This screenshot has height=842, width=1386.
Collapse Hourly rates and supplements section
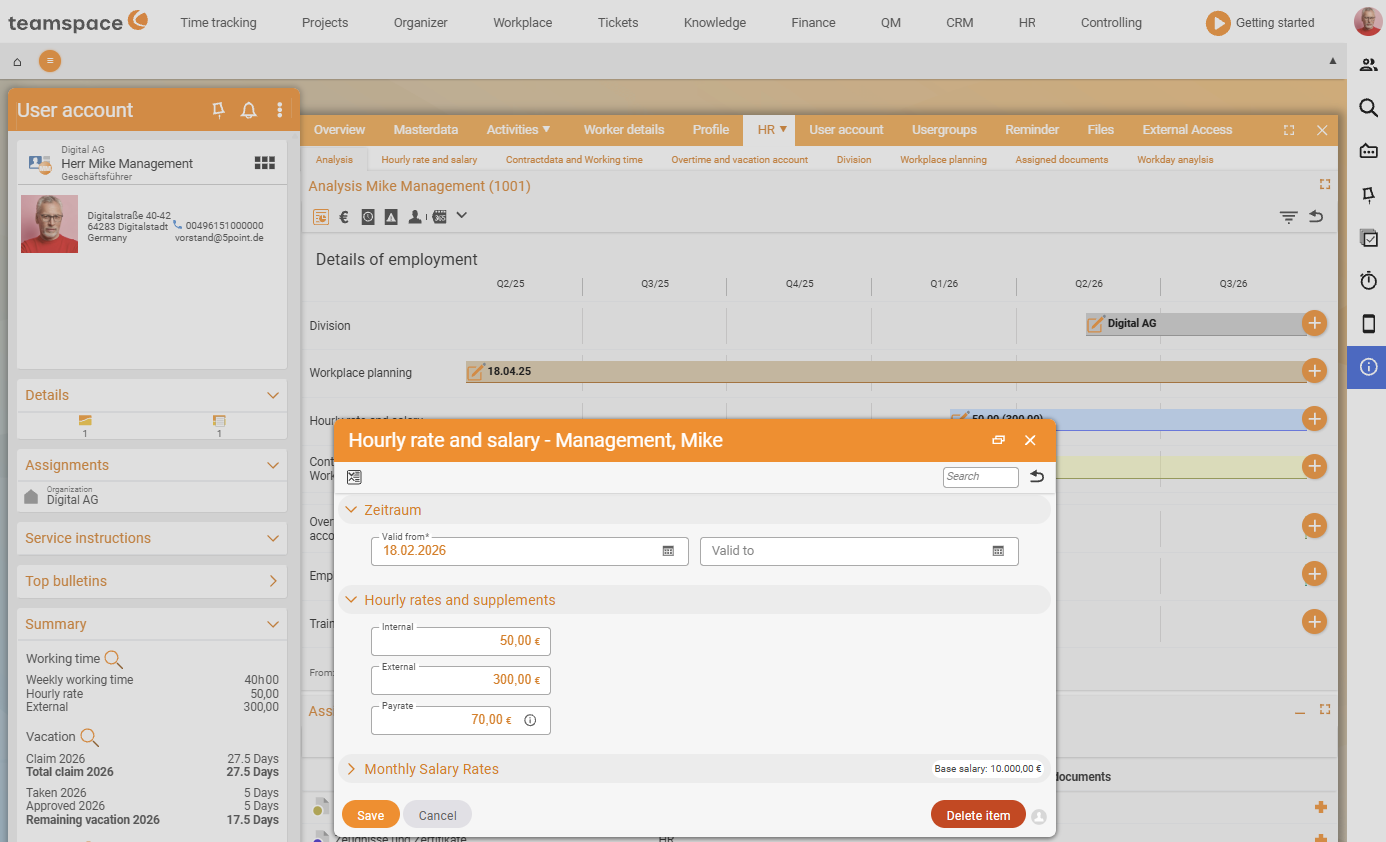[x=351, y=600]
